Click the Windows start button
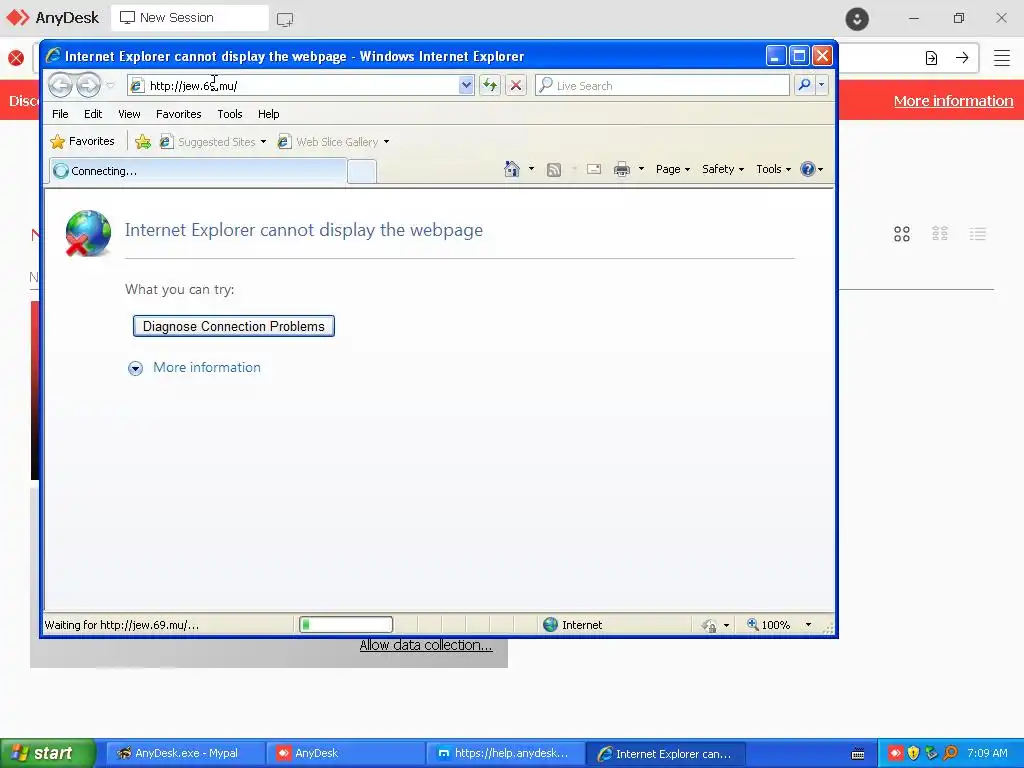Viewport: 1024px width, 768px height. 48,754
